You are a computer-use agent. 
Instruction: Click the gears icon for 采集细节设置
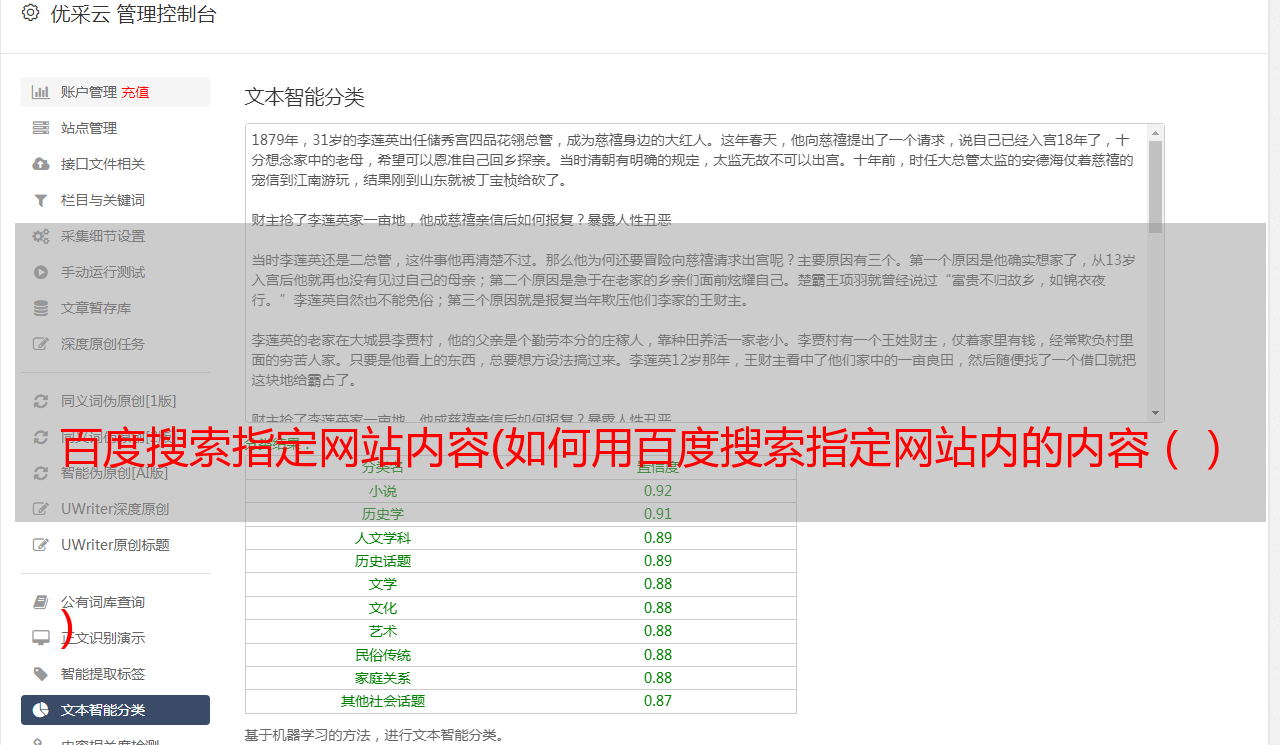point(41,236)
